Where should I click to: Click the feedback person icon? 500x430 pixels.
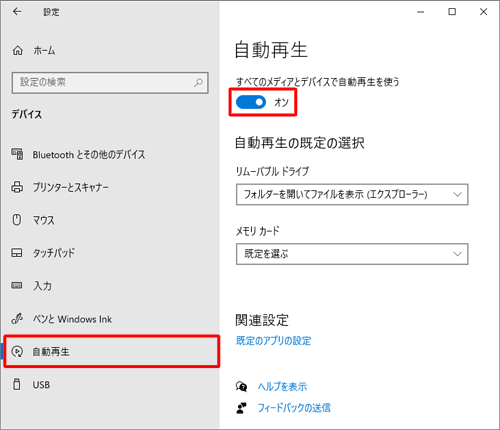[241, 408]
